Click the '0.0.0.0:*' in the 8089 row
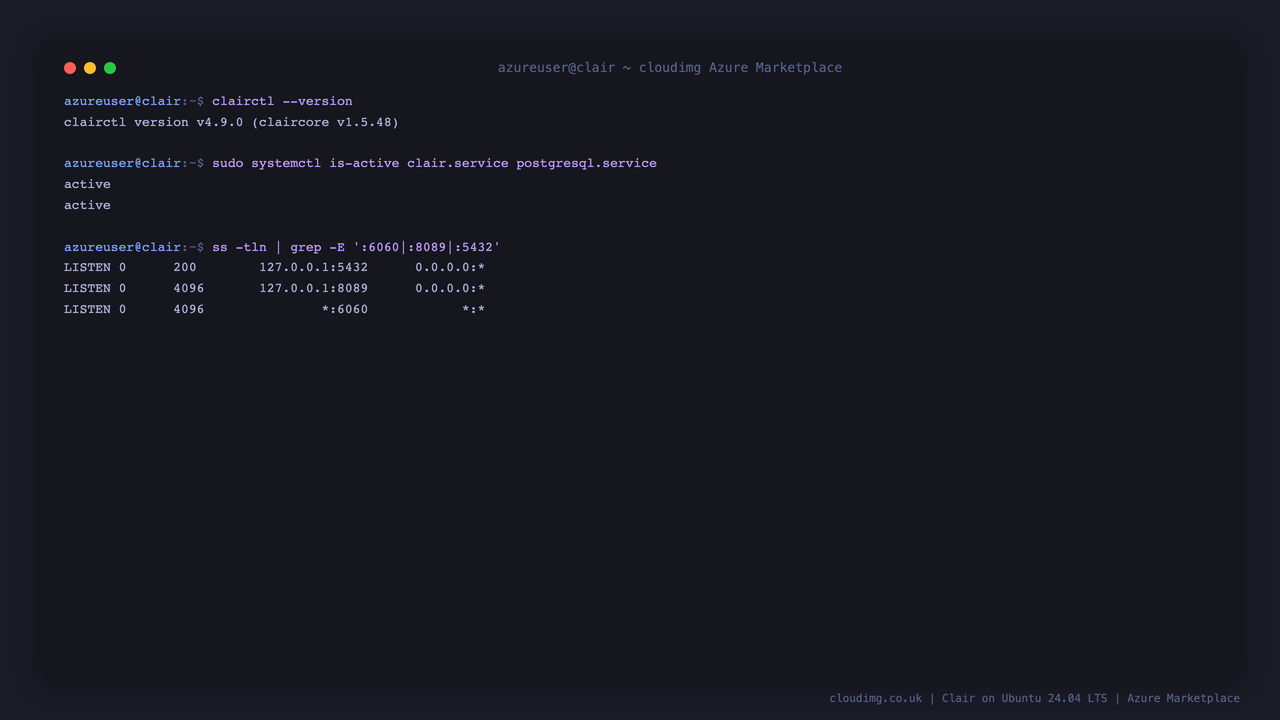The height and width of the screenshot is (720, 1280). click(450, 288)
